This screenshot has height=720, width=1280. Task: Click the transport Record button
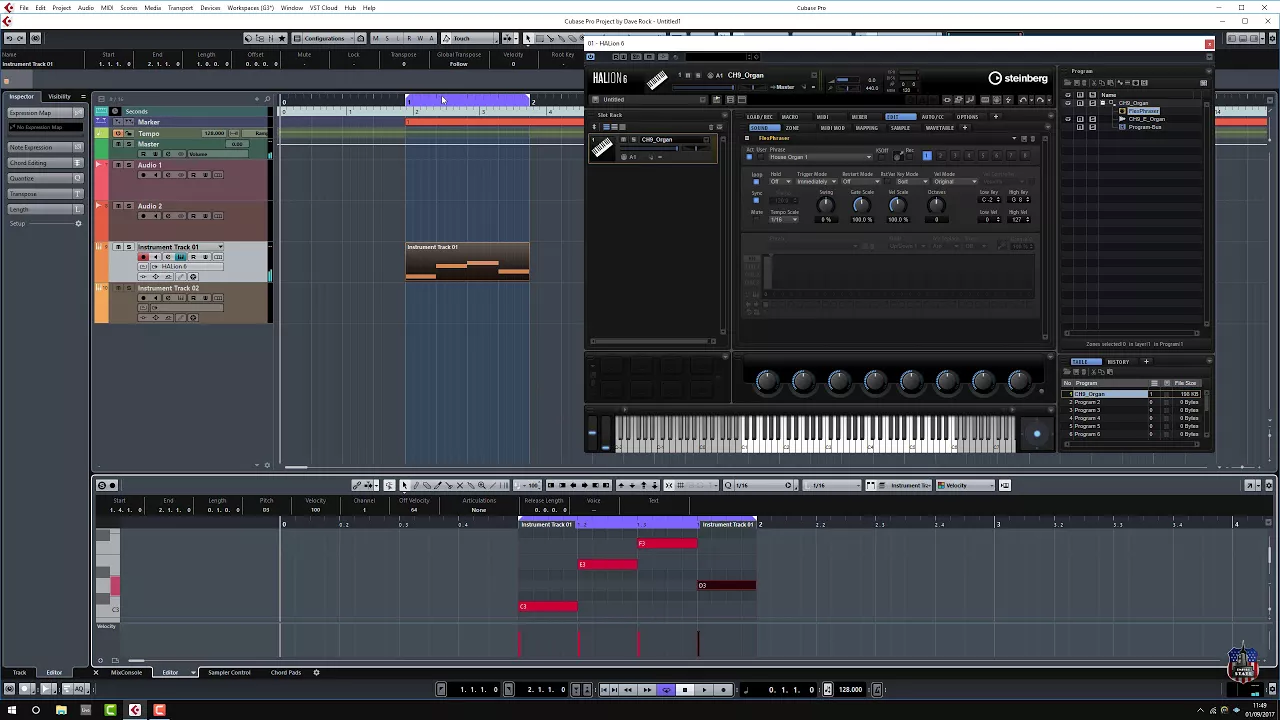coord(723,689)
